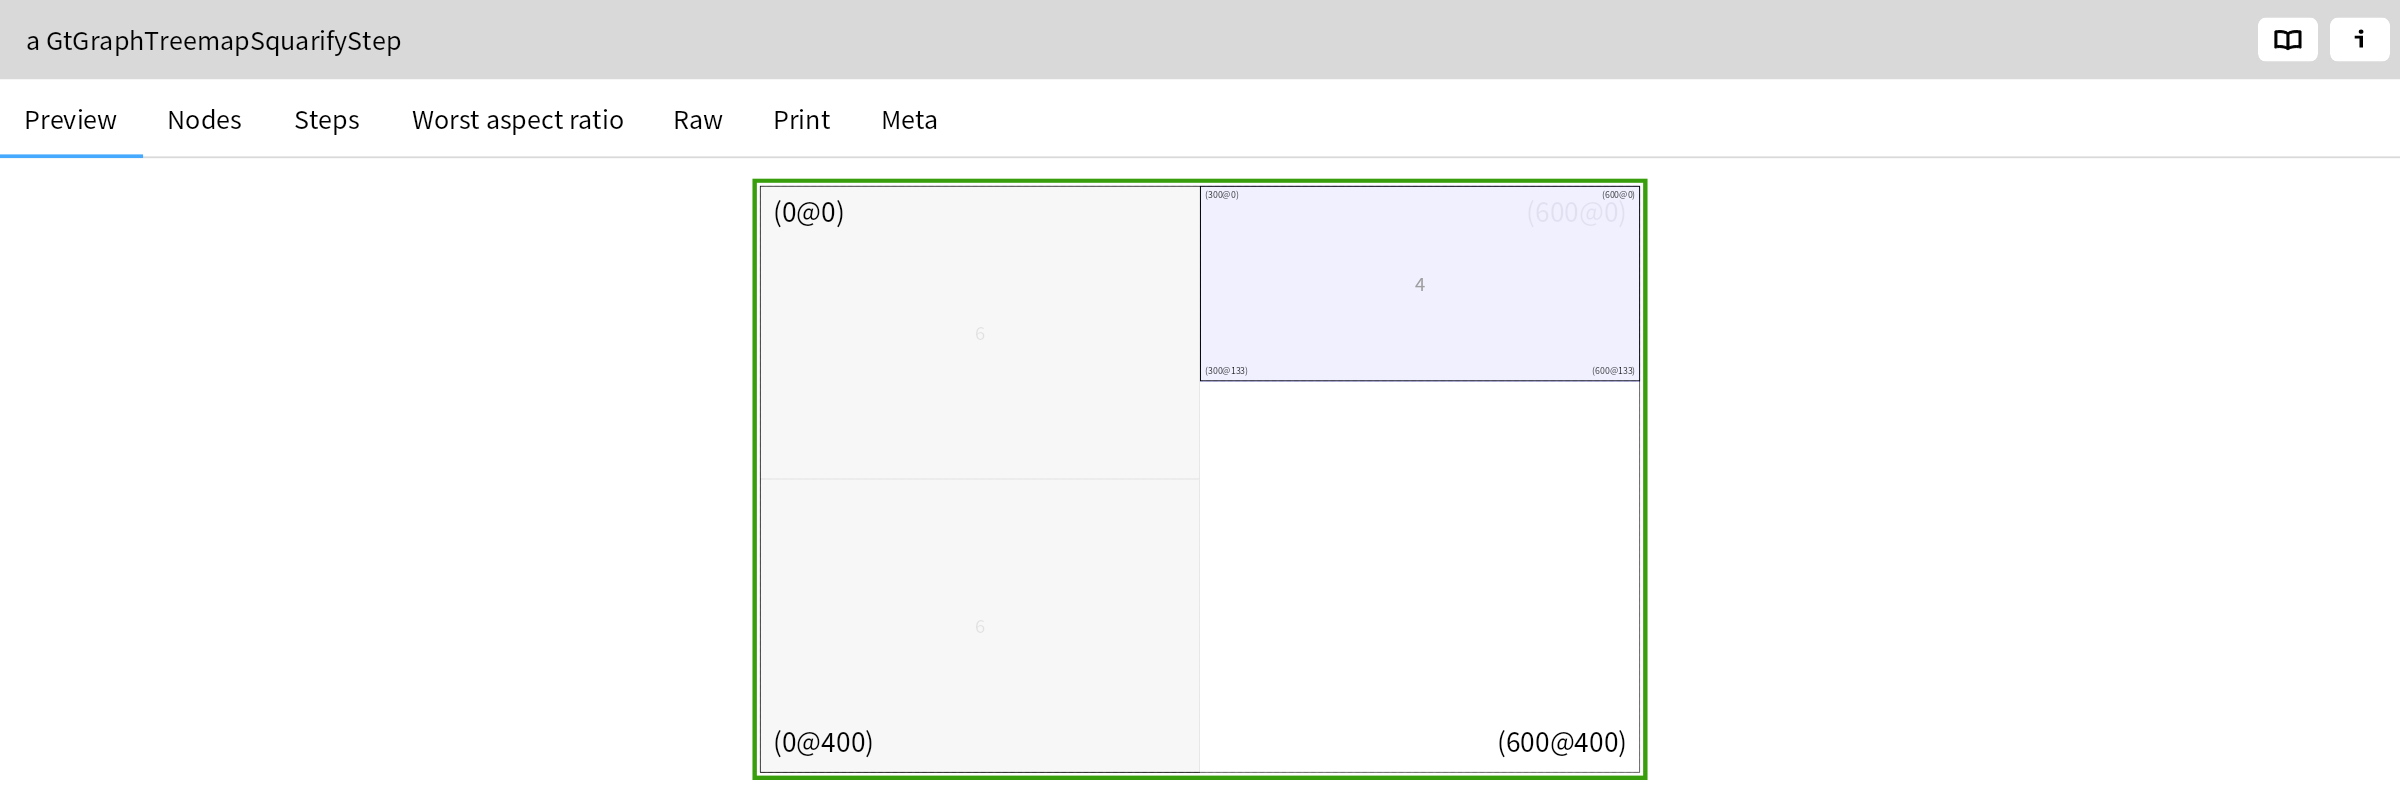Click the upper gray rectangle labeled 6

pos(979,334)
